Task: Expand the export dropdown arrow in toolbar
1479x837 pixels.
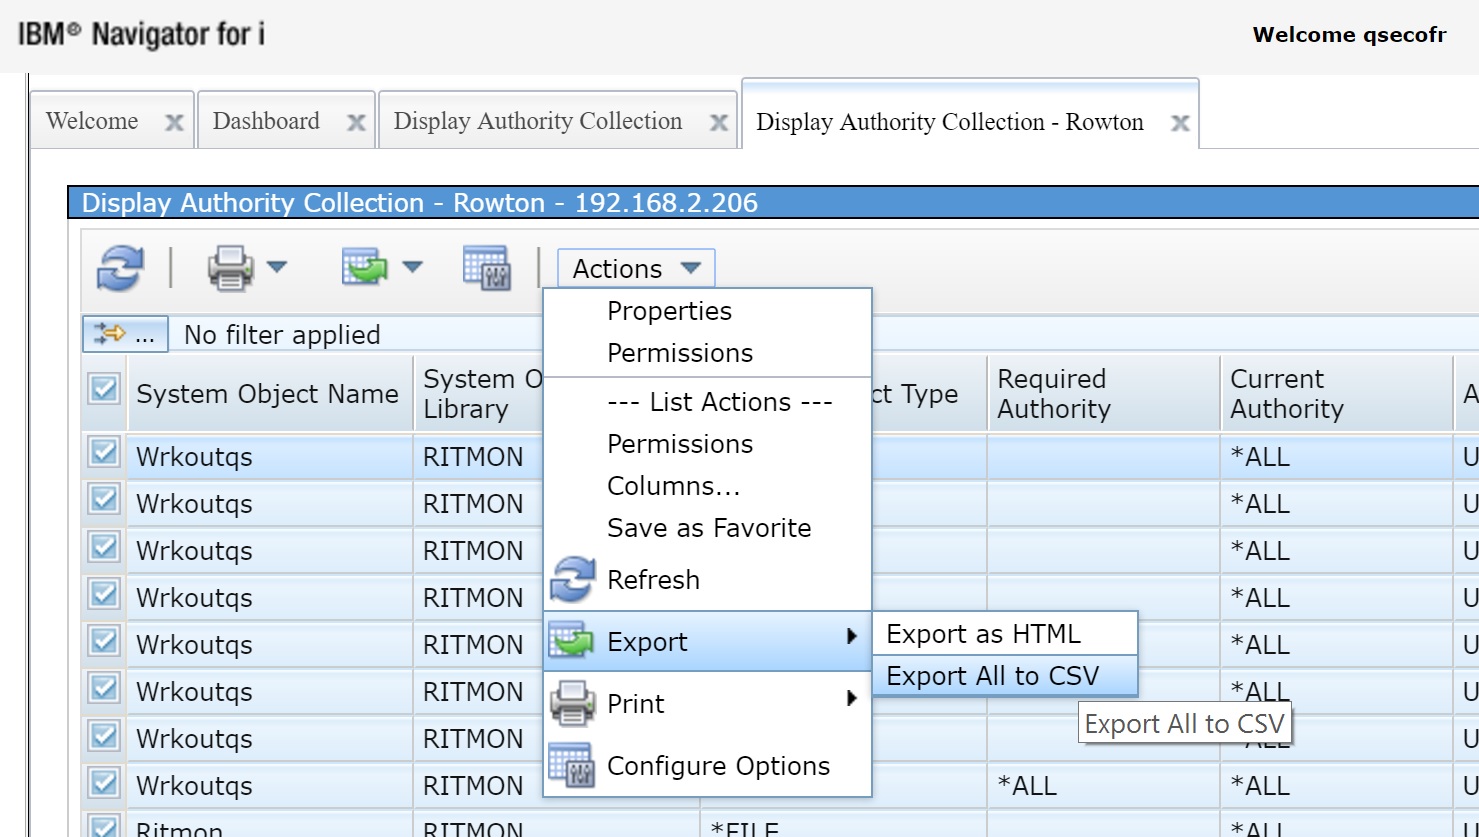Action: (x=412, y=267)
